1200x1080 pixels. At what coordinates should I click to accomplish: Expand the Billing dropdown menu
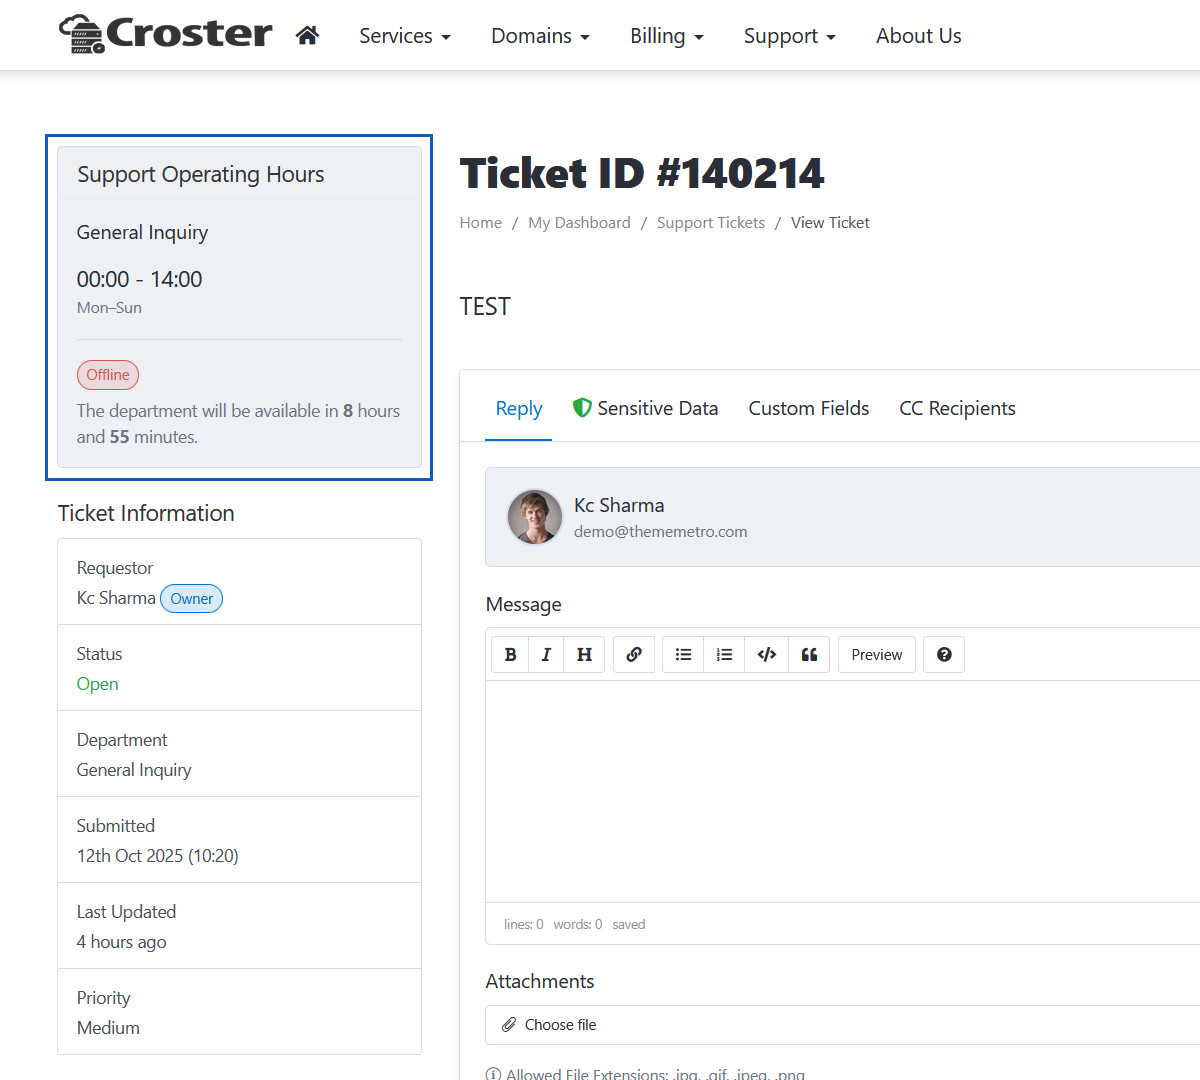(666, 36)
